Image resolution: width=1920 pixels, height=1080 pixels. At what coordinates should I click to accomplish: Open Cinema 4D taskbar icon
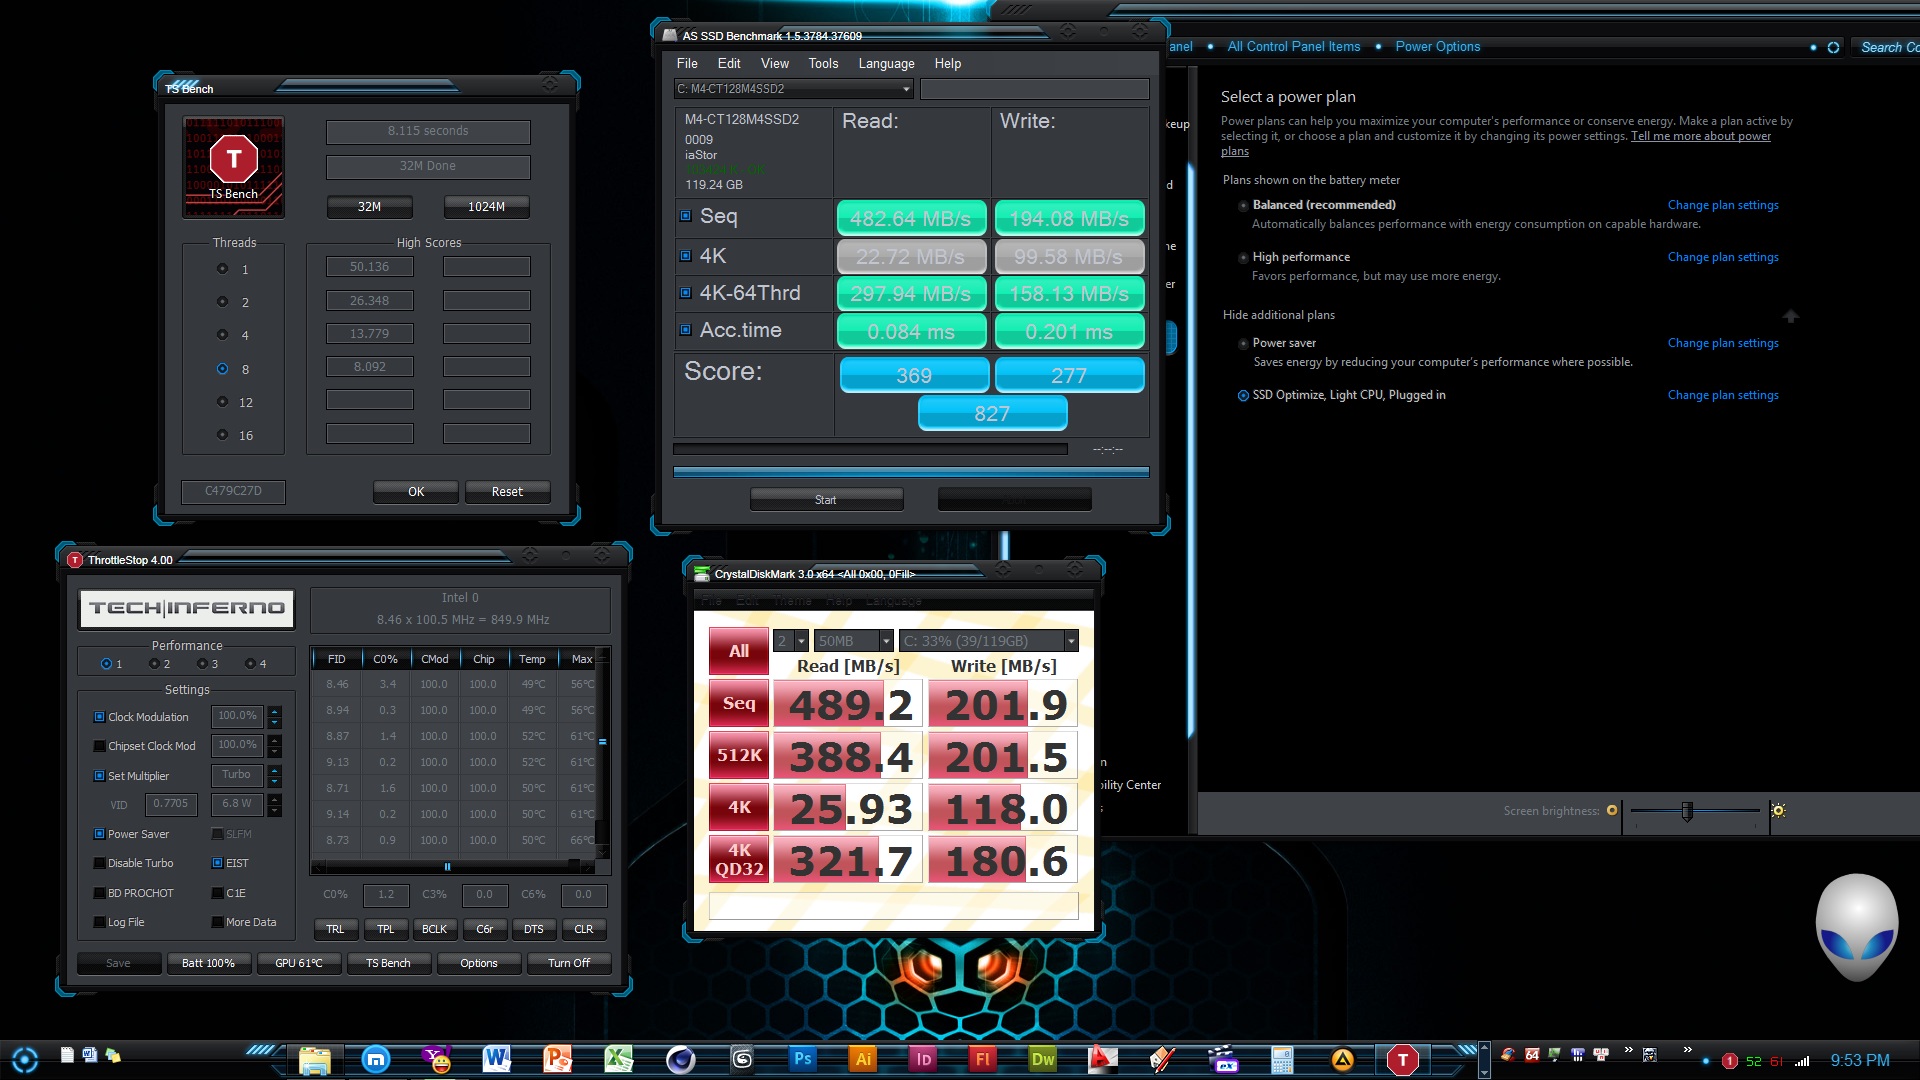680,1060
